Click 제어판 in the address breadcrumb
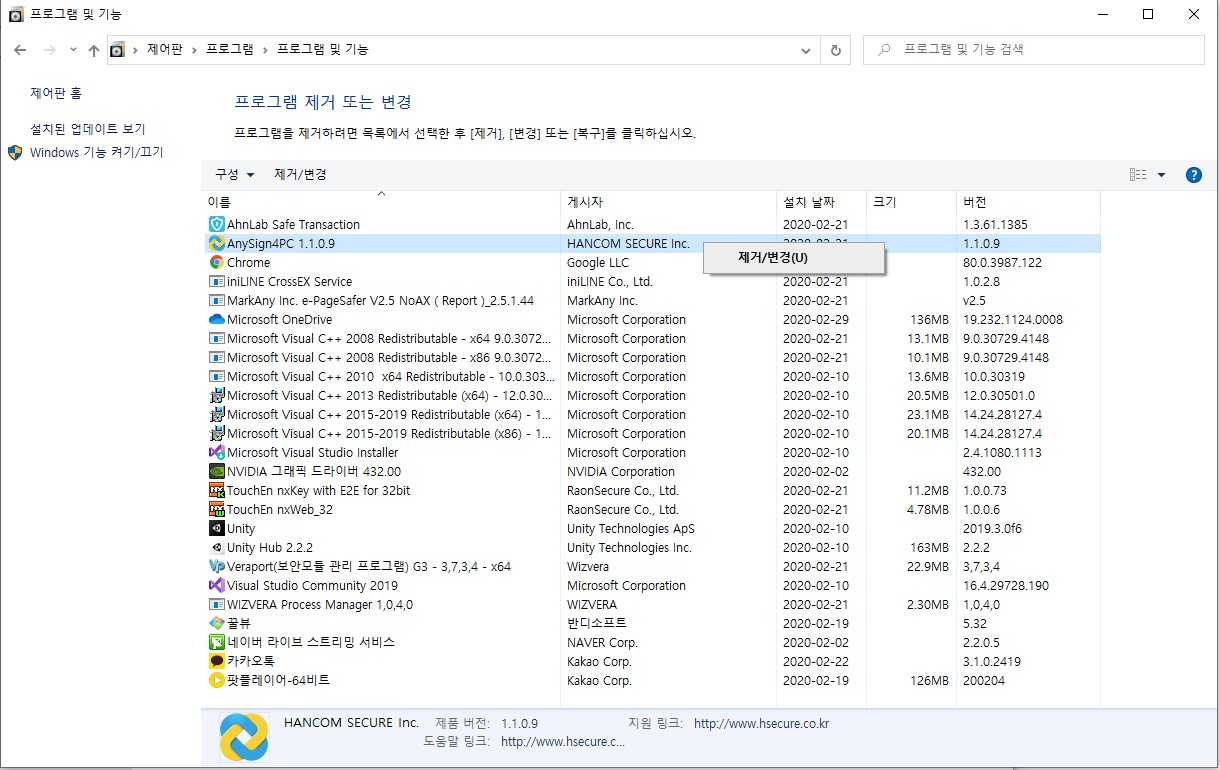Image resolution: width=1220 pixels, height=770 pixels. 165,50
